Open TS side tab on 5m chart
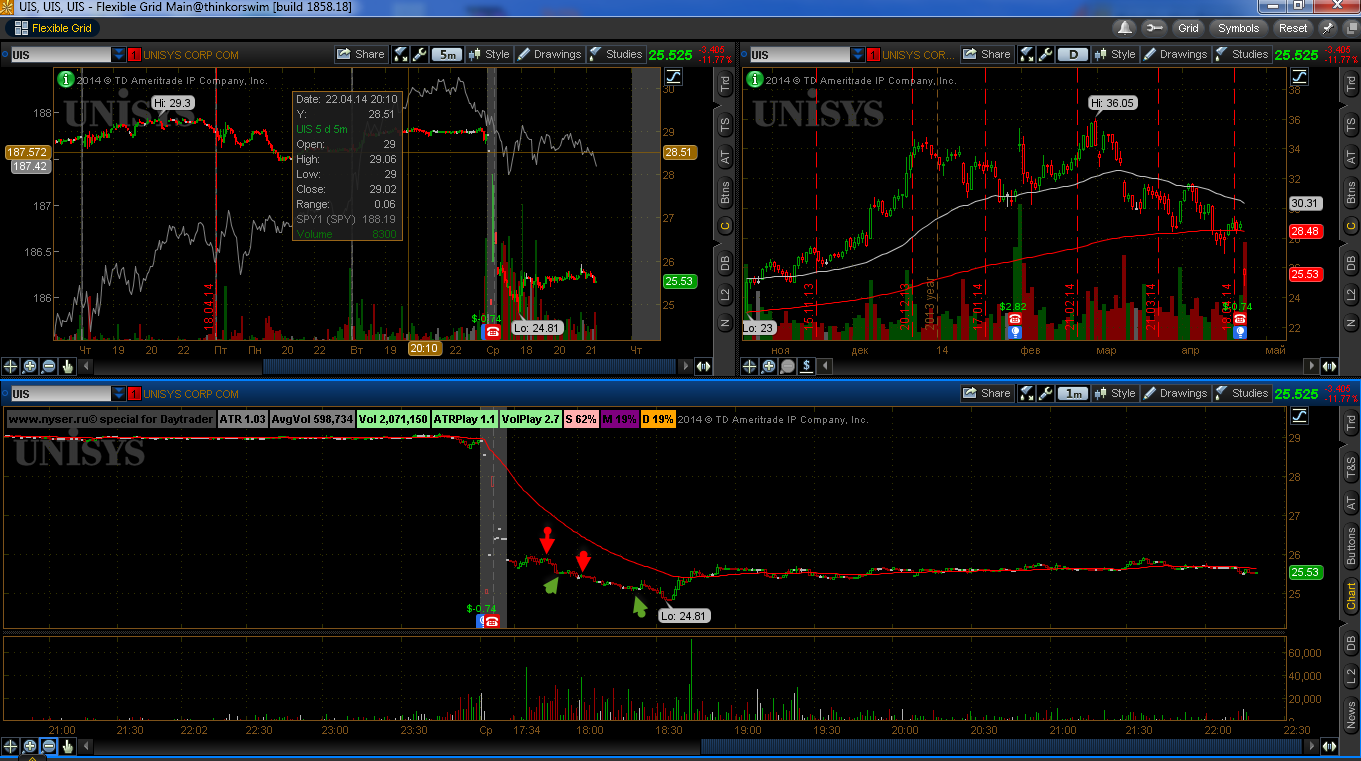 click(x=725, y=124)
